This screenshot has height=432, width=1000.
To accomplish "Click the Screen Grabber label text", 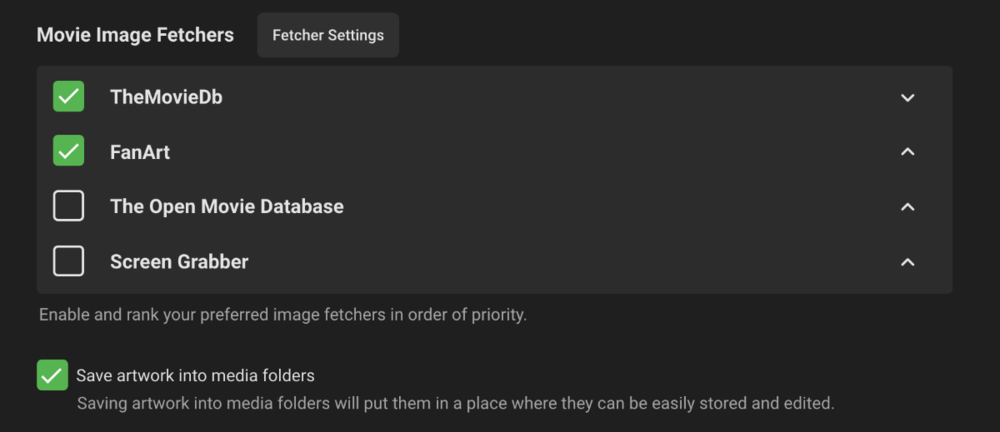I will 179,262.
